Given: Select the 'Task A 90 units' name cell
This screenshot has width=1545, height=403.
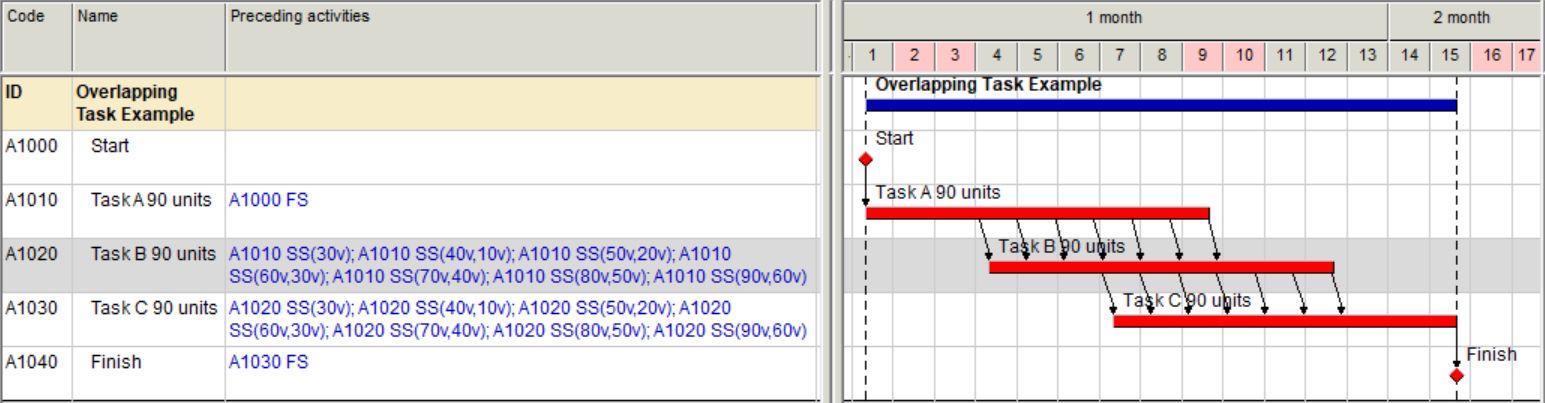Looking at the screenshot, I should point(148,211).
